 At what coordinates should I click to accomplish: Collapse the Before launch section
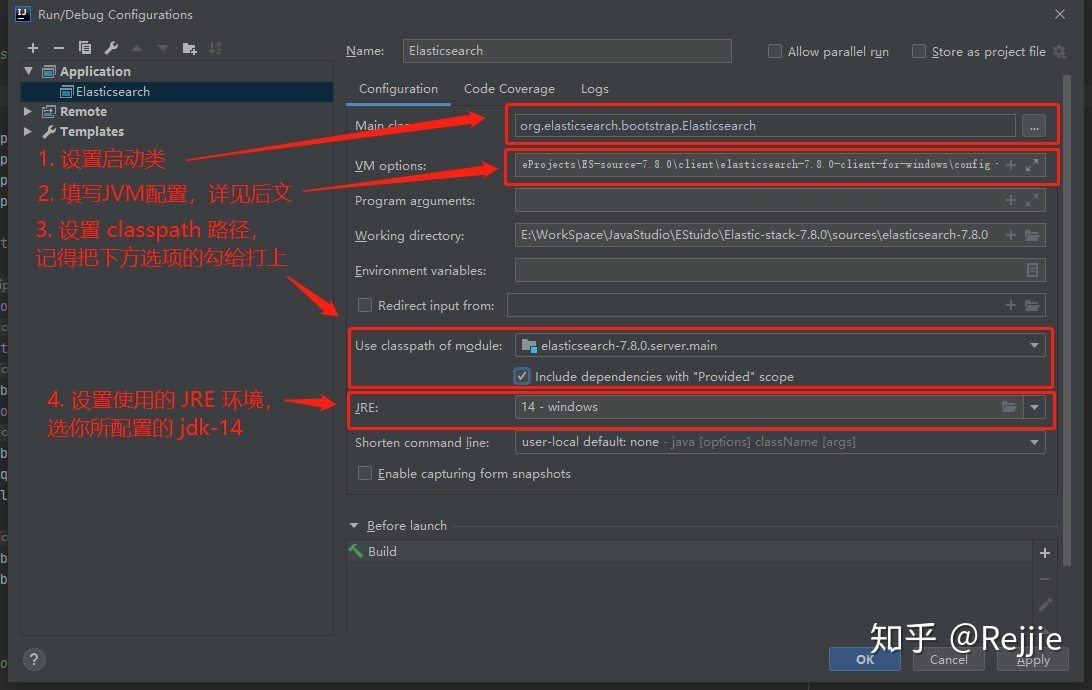pos(354,526)
